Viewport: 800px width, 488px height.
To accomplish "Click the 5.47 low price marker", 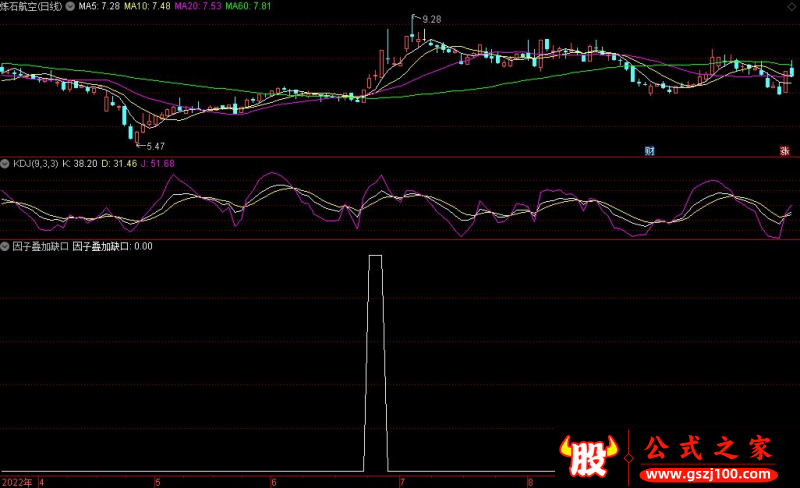I will pyautogui.click(x=148, y=145).
